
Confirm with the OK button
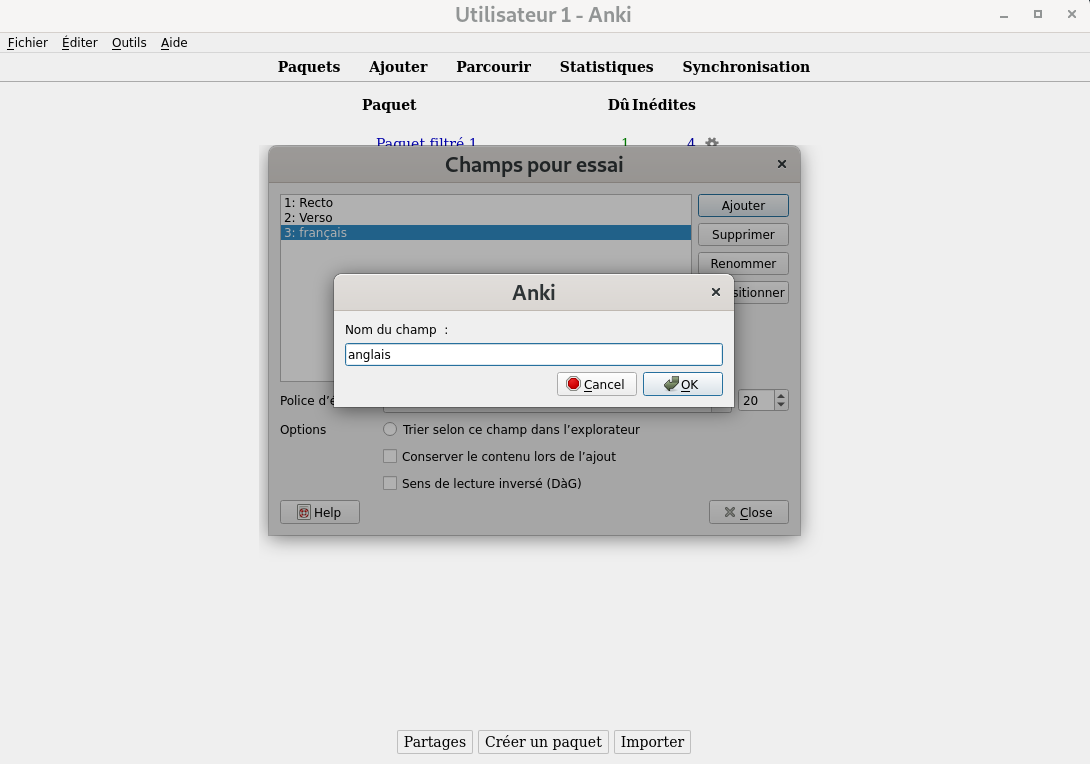(682, 384)
